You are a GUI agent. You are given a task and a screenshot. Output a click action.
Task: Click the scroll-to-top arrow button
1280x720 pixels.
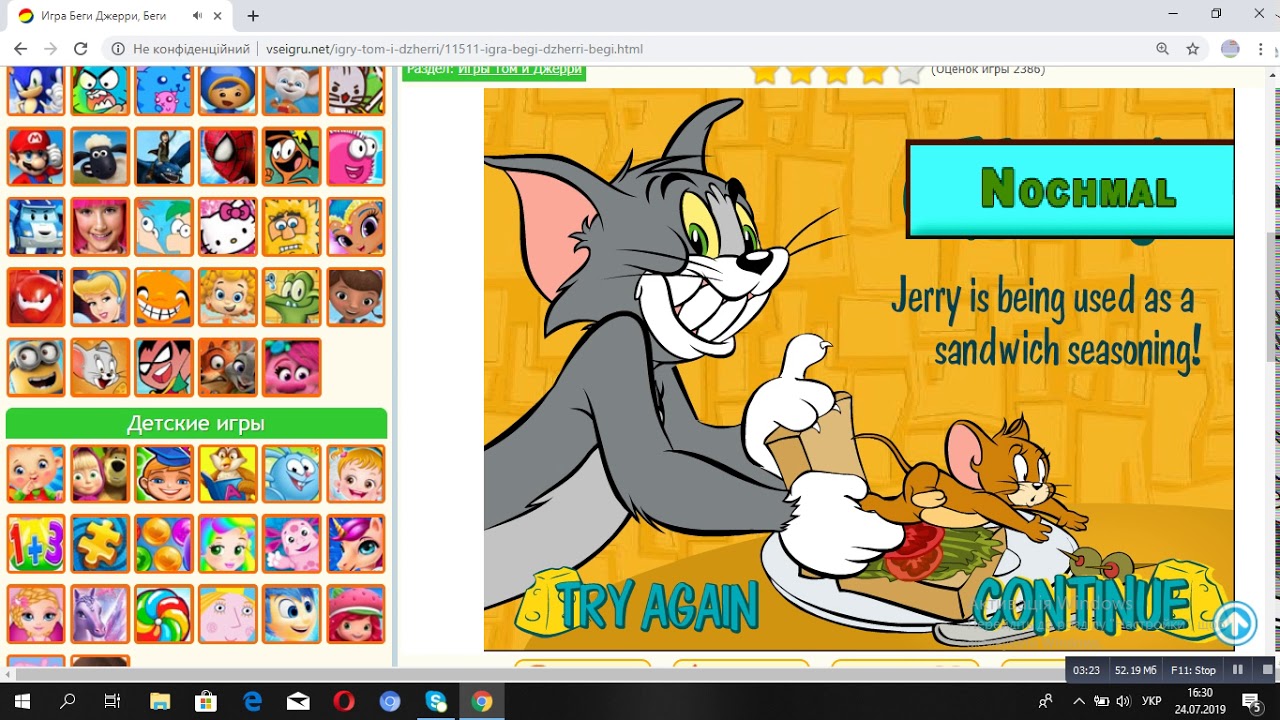pyautogui.click(x=1235, y=624)
